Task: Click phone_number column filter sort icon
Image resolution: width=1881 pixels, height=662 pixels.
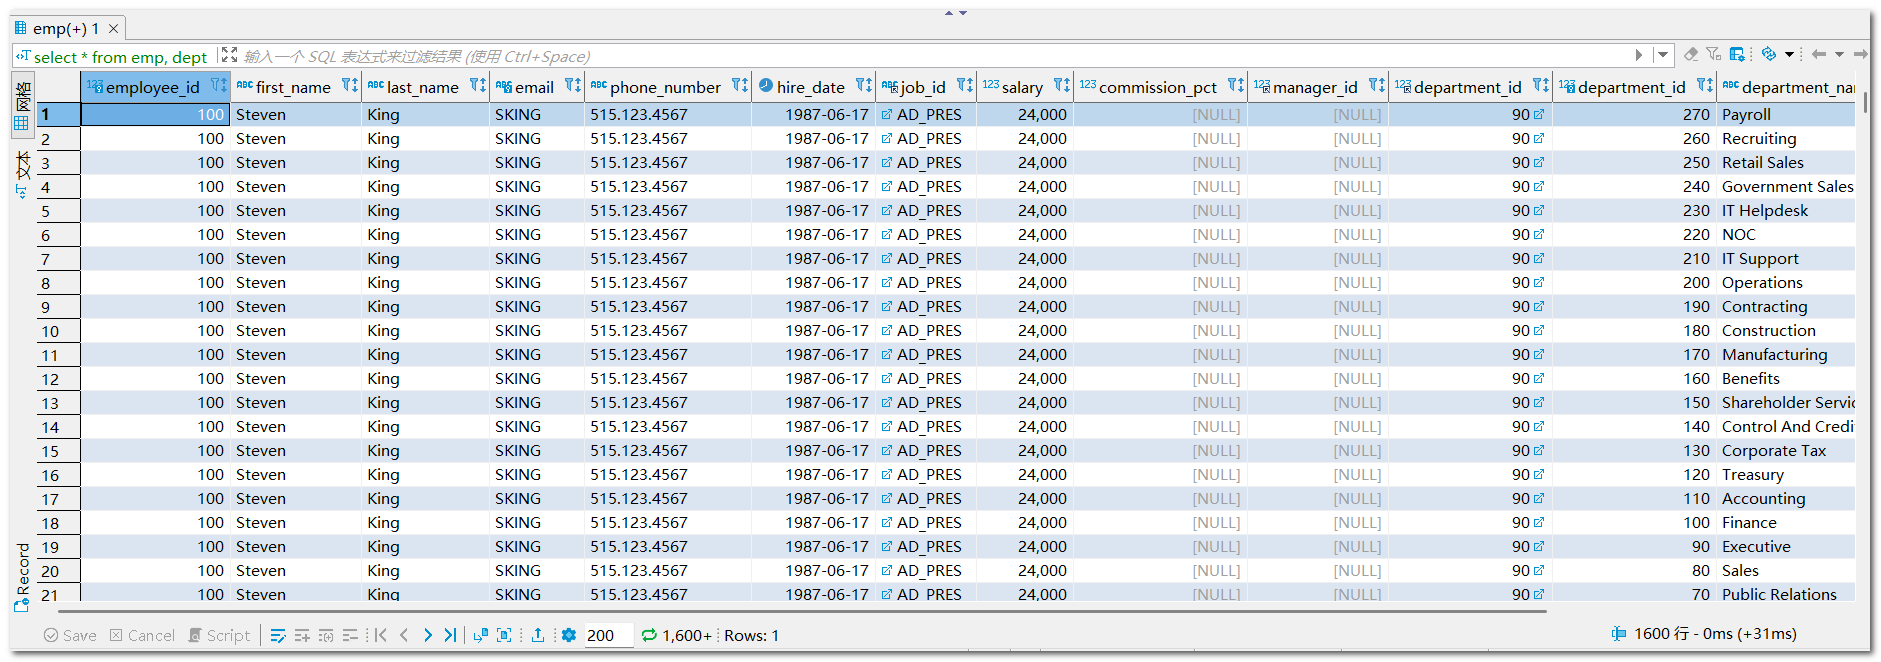Action: (739, 86)
